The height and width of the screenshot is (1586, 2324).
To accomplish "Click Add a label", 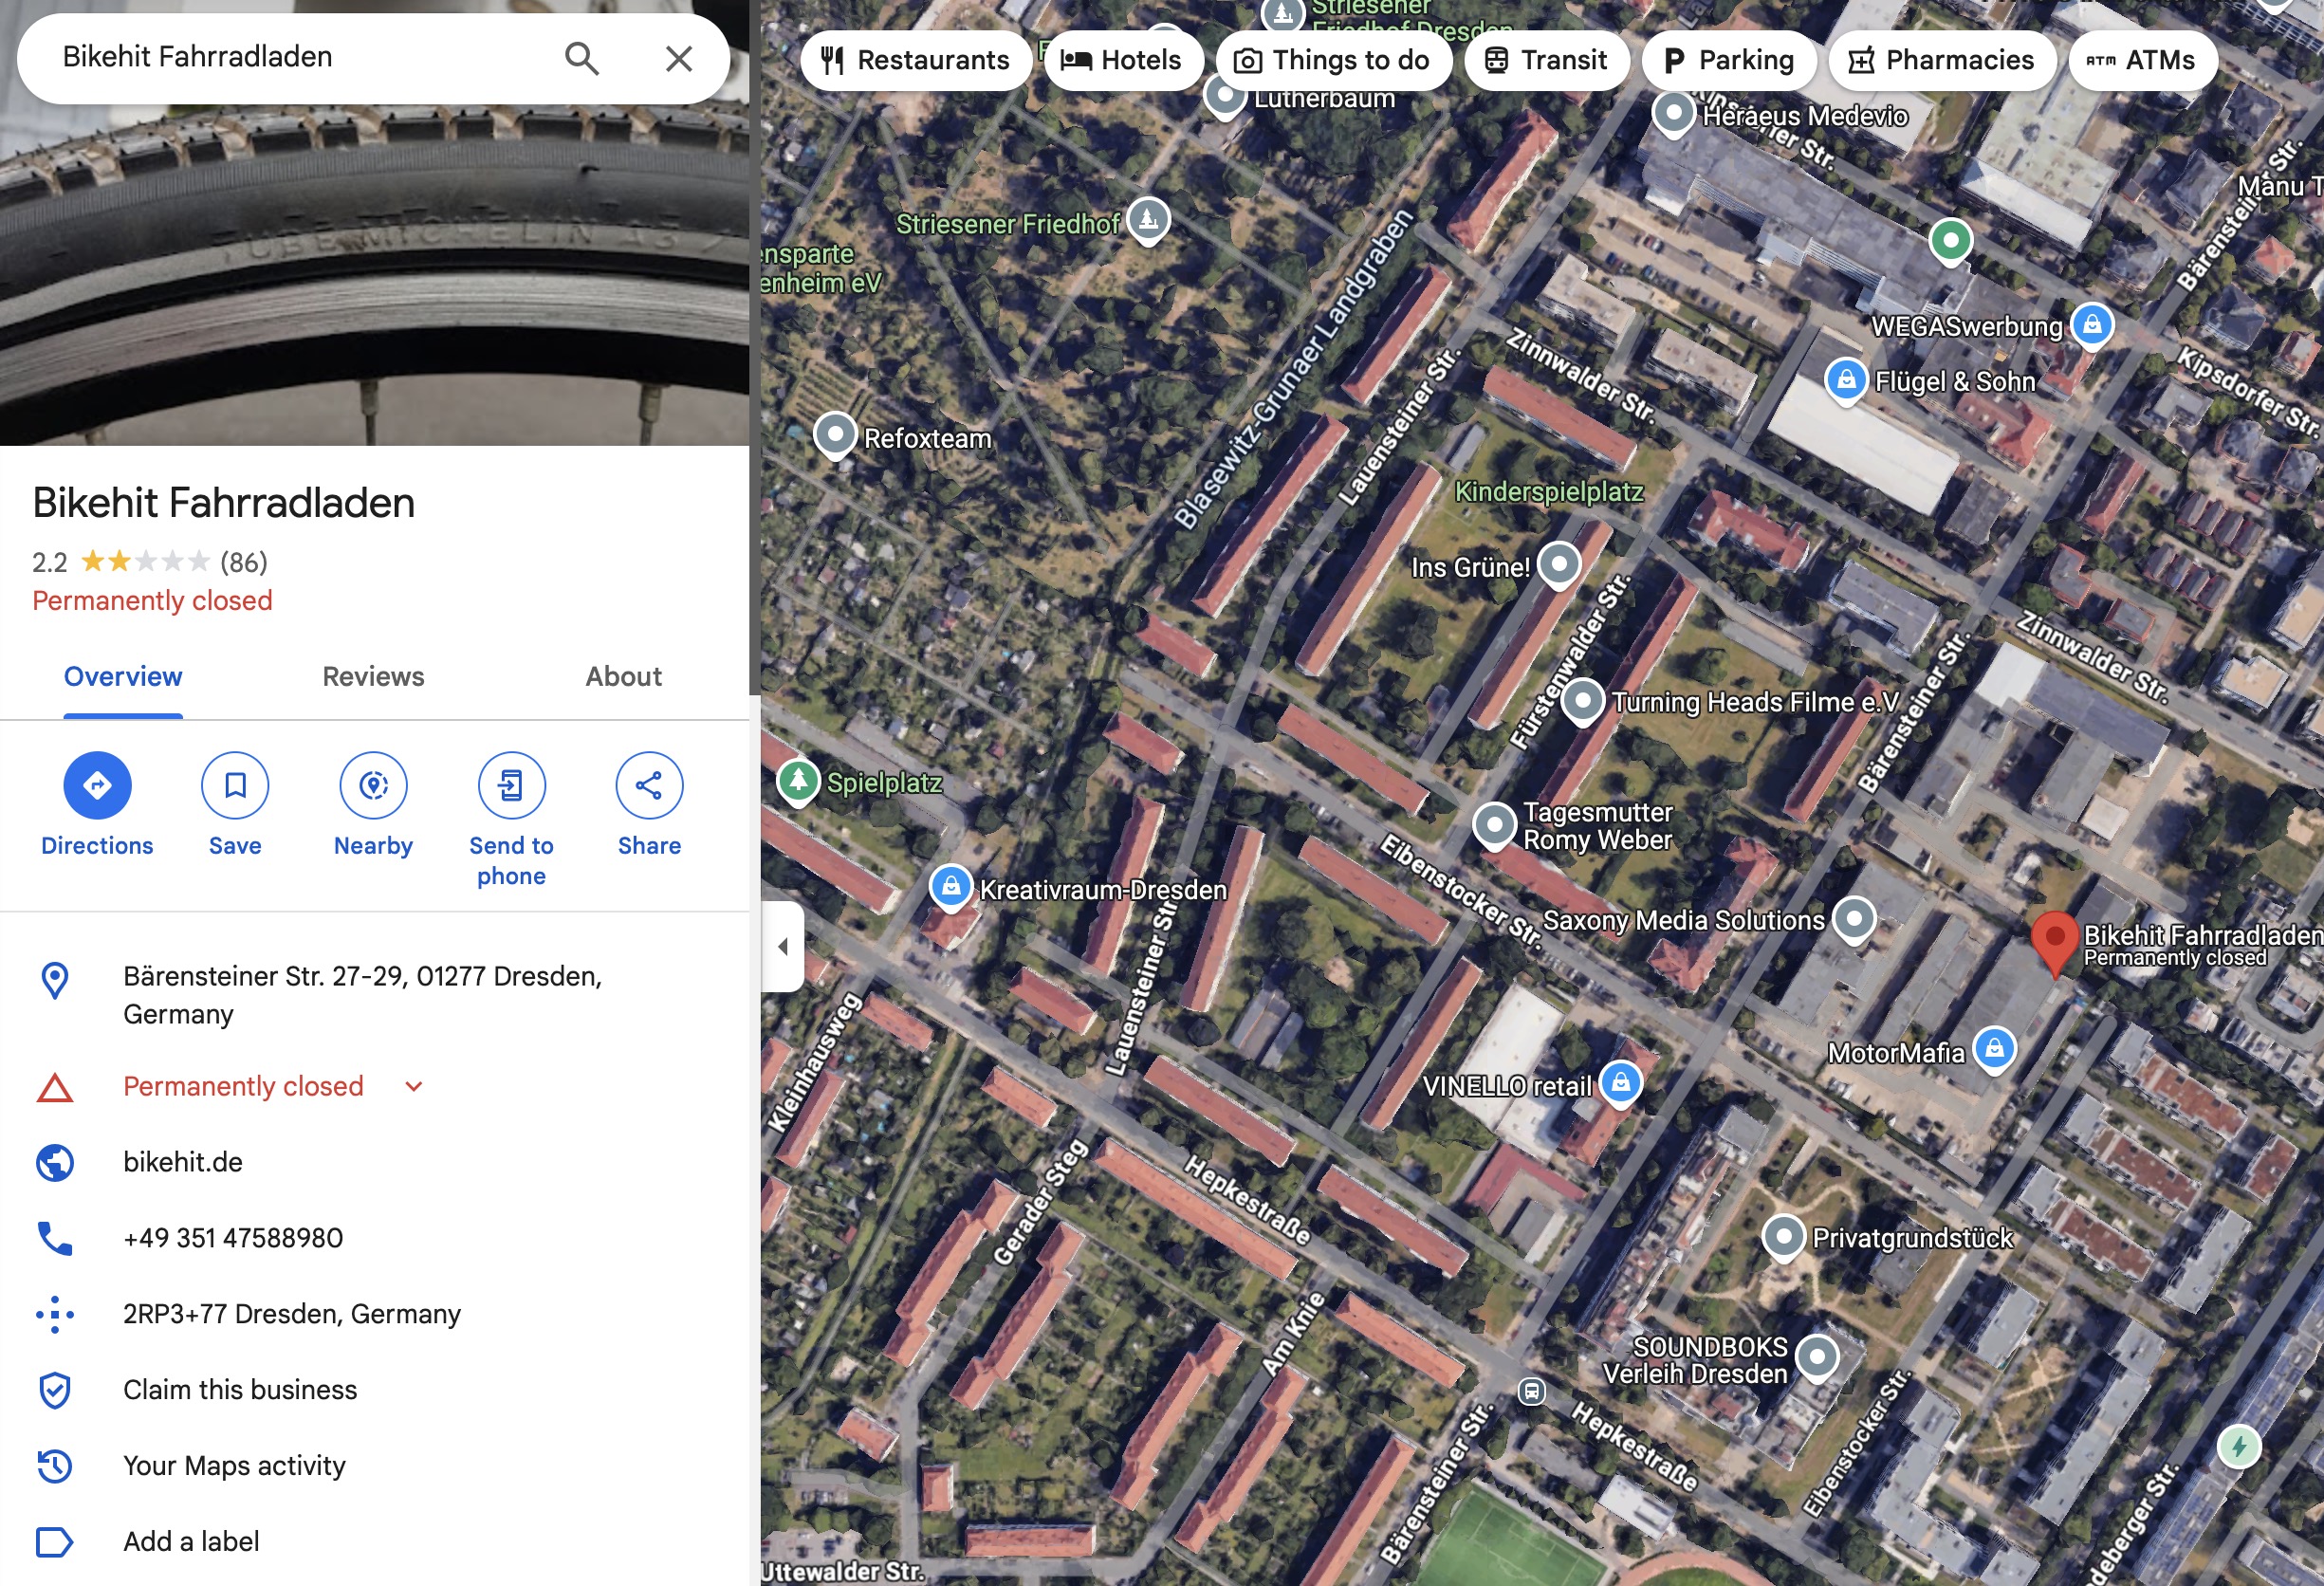I will pos(191,1542).
